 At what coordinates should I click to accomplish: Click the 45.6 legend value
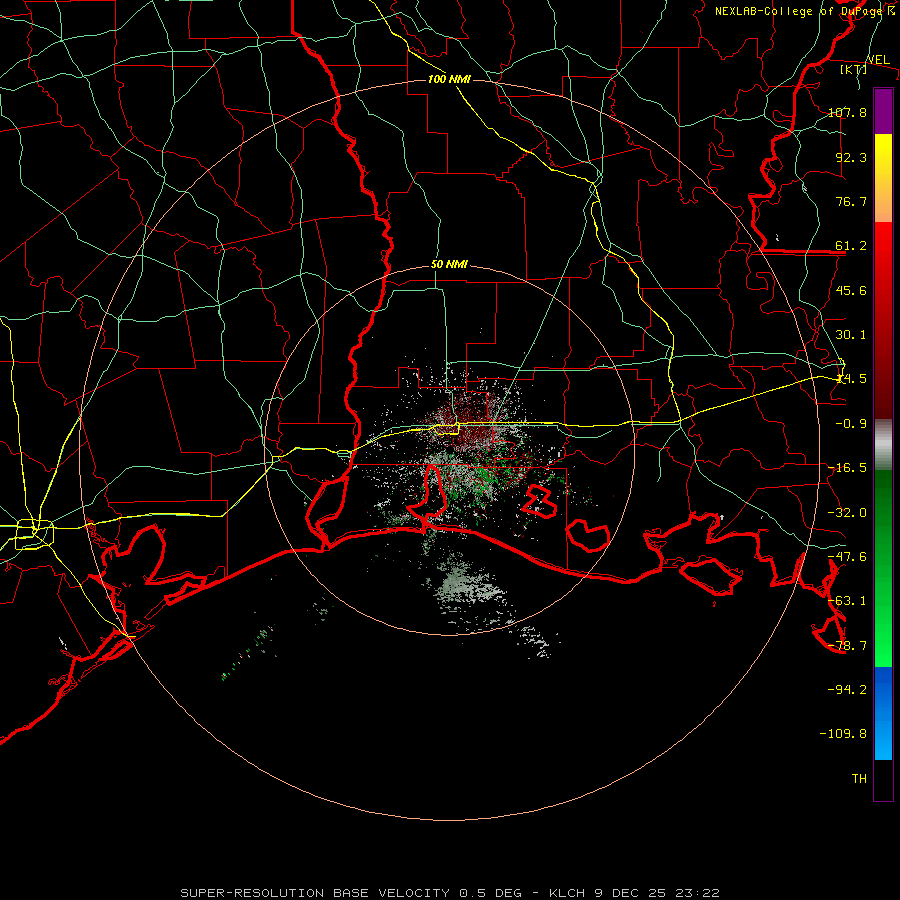click(851, 290)
